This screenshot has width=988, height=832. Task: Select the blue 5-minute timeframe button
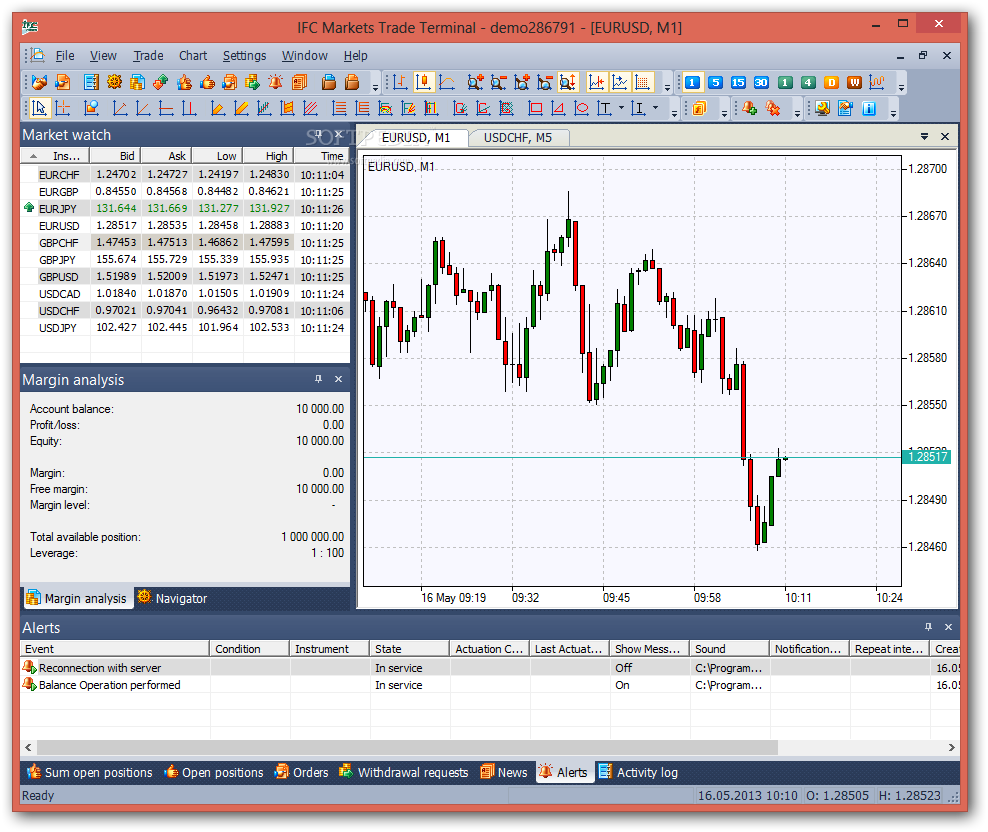coord(715,83)
